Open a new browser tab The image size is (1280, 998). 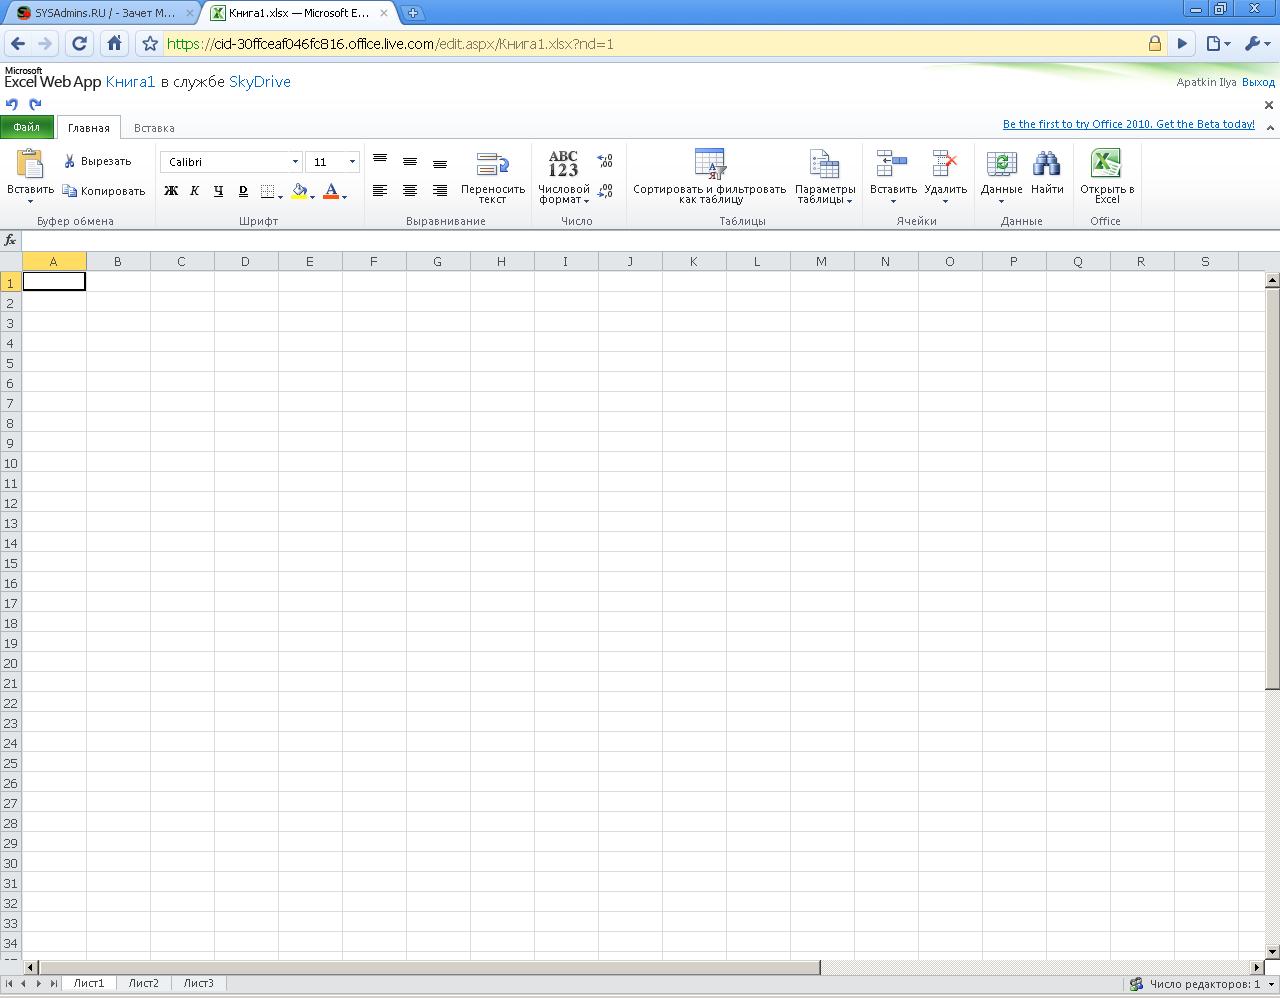click(x=413, y=13)
